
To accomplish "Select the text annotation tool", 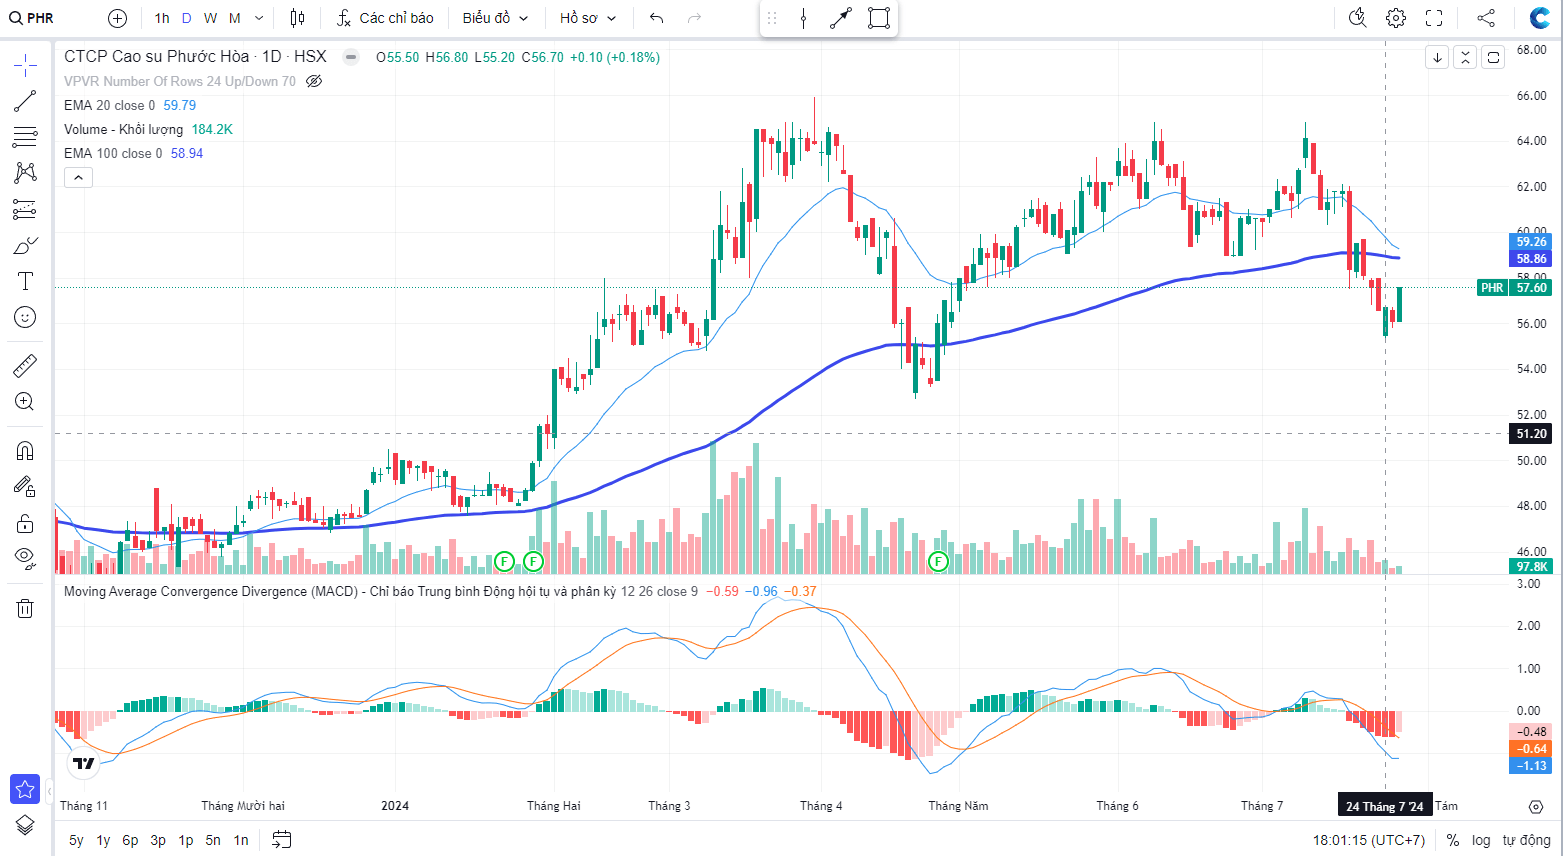I will click(x=25, y=281).
